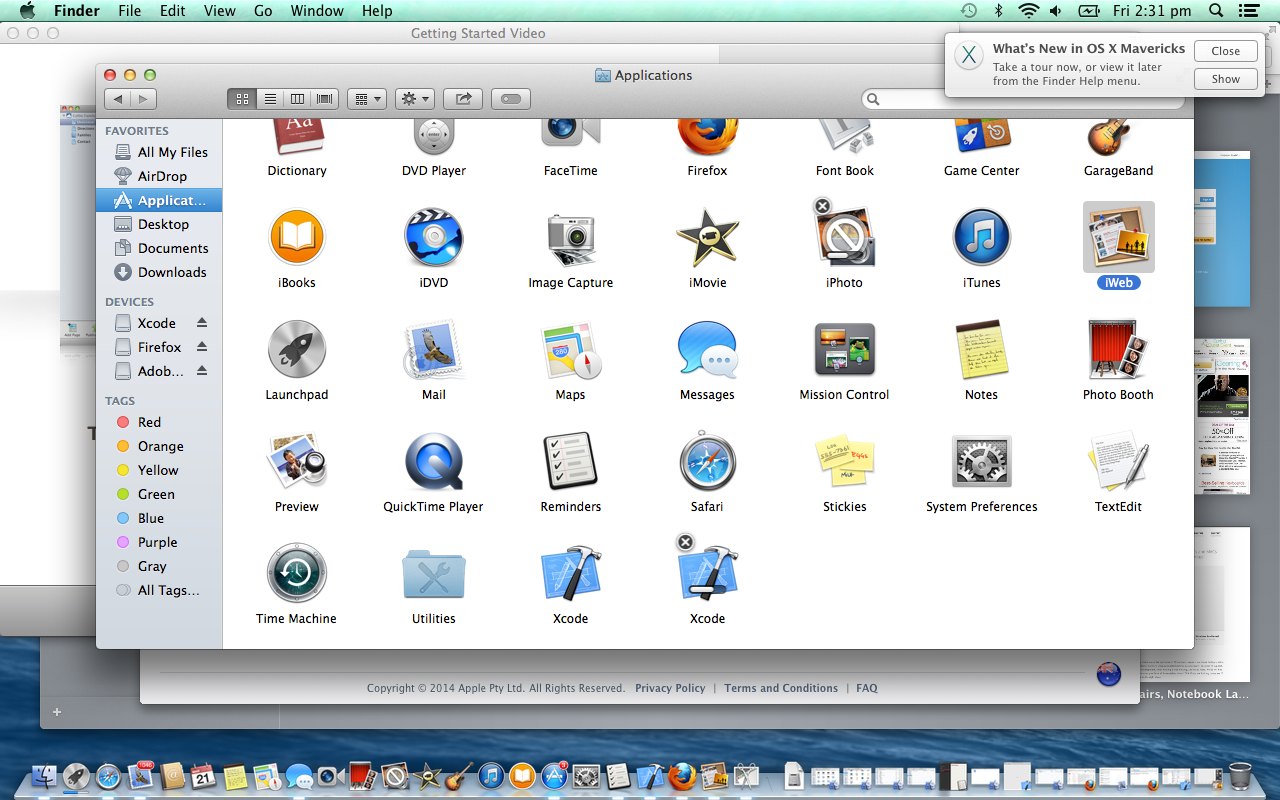Open the Help menu
Viewport: 1280px width, 800px height.
tap(377, 11)
